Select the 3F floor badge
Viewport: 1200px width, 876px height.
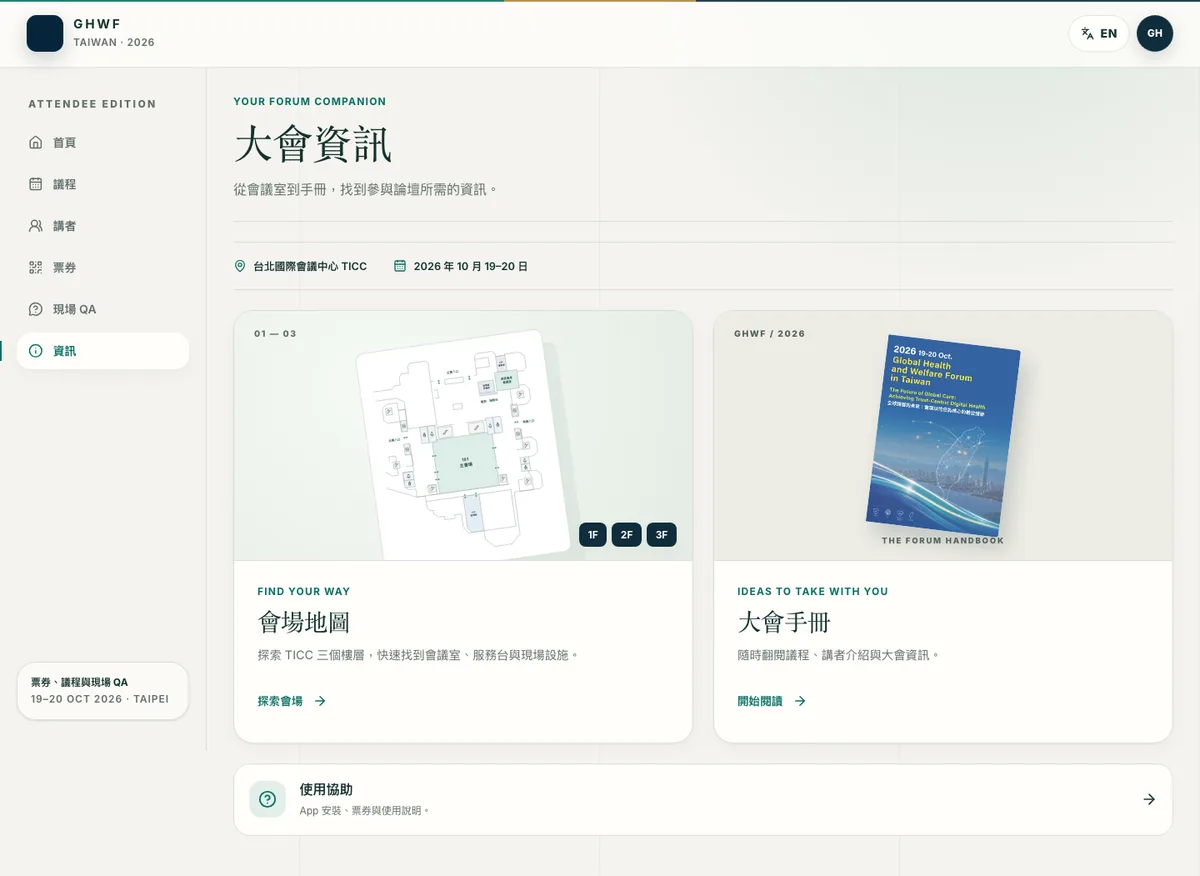(662, 535)
